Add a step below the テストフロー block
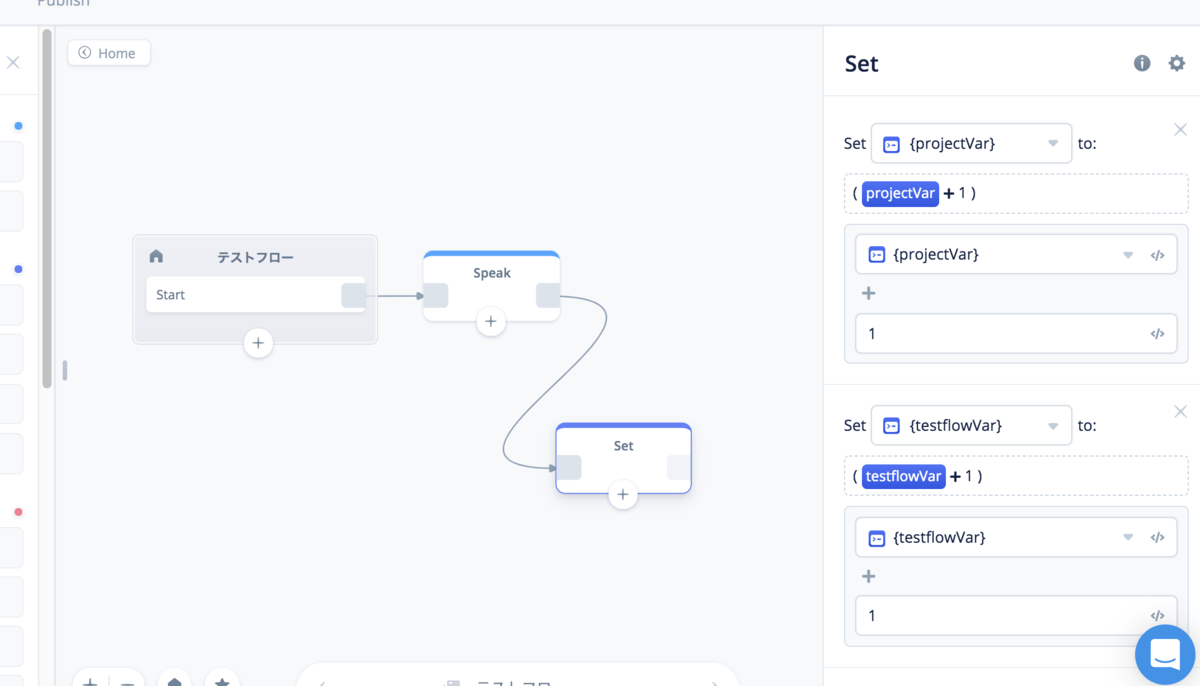Screen dimensions: 1200x686 (x=258, y=343)
